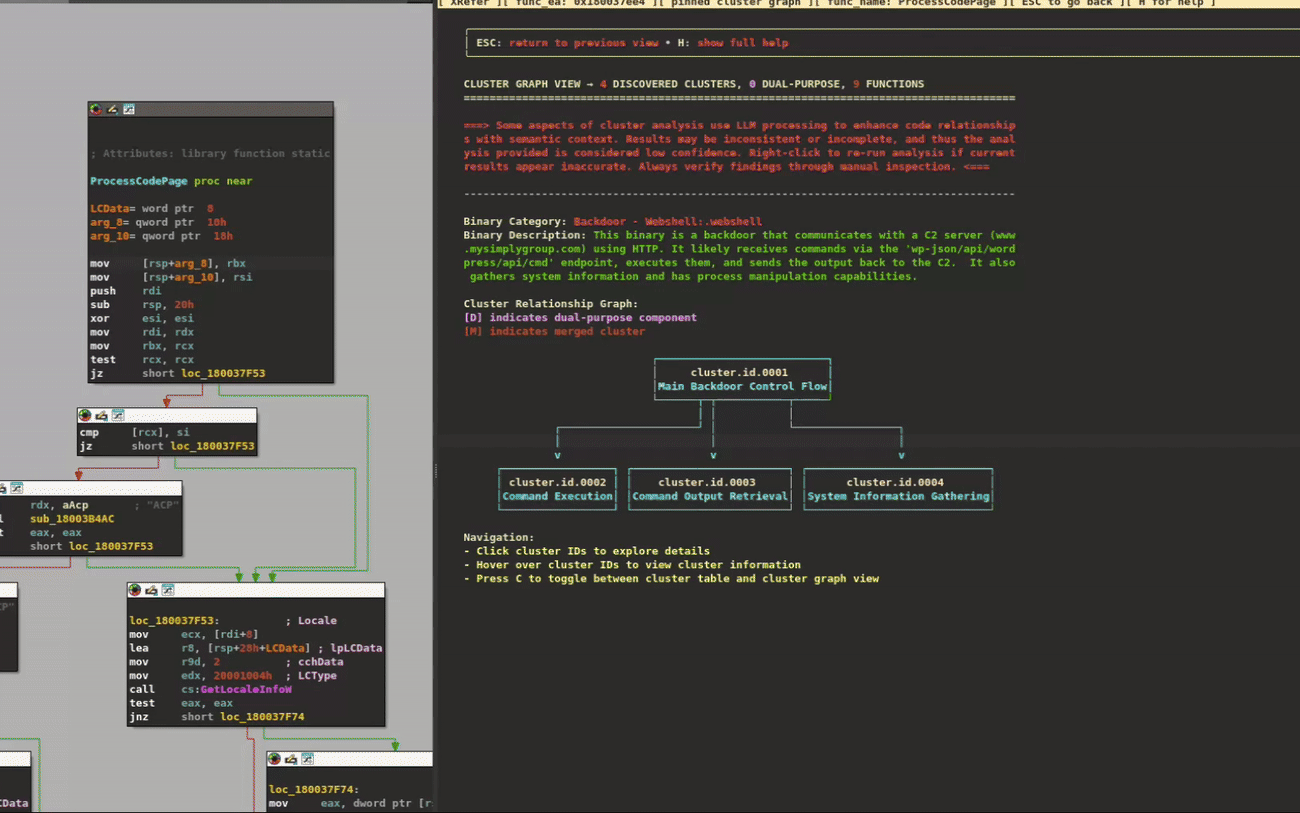Click the 'Binary Category:' label
The image size is (1300, 813).
click(515, 221)
